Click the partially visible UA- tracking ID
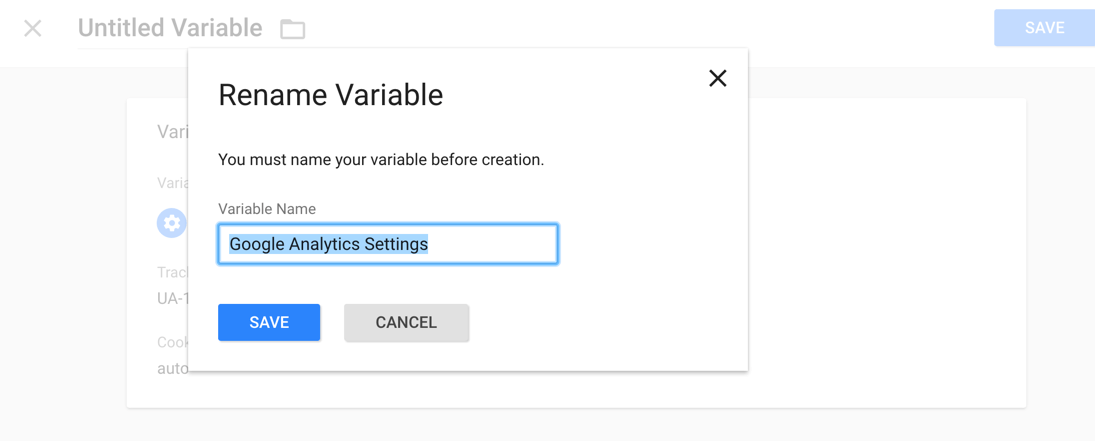This screenshot has height=441, width=1095. click(x=172, y=298)
